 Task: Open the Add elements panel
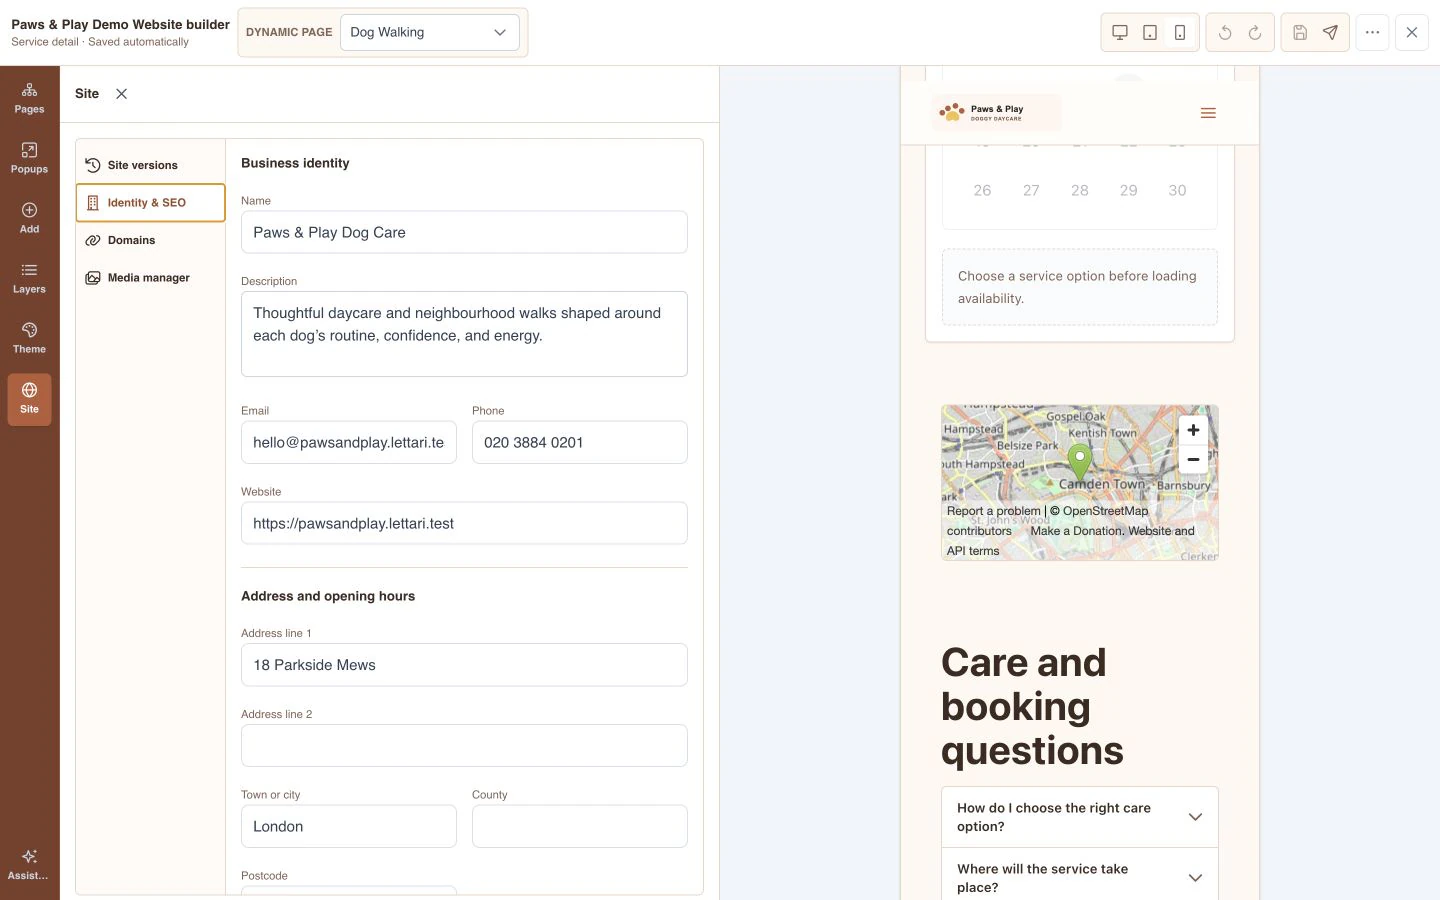point(29,218)
